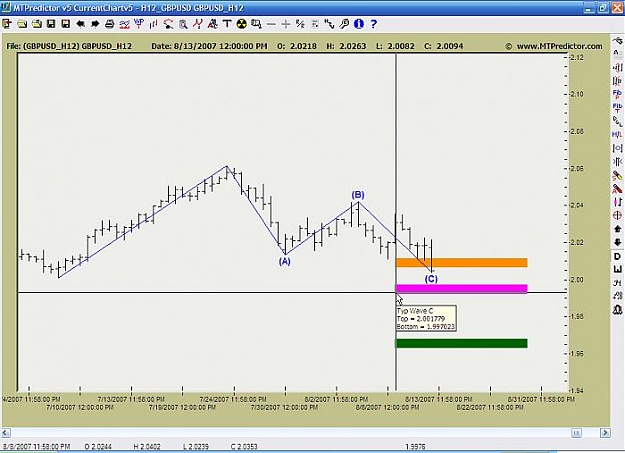
Task: Click the first floppy disk save icon
Action: [51, 24]
